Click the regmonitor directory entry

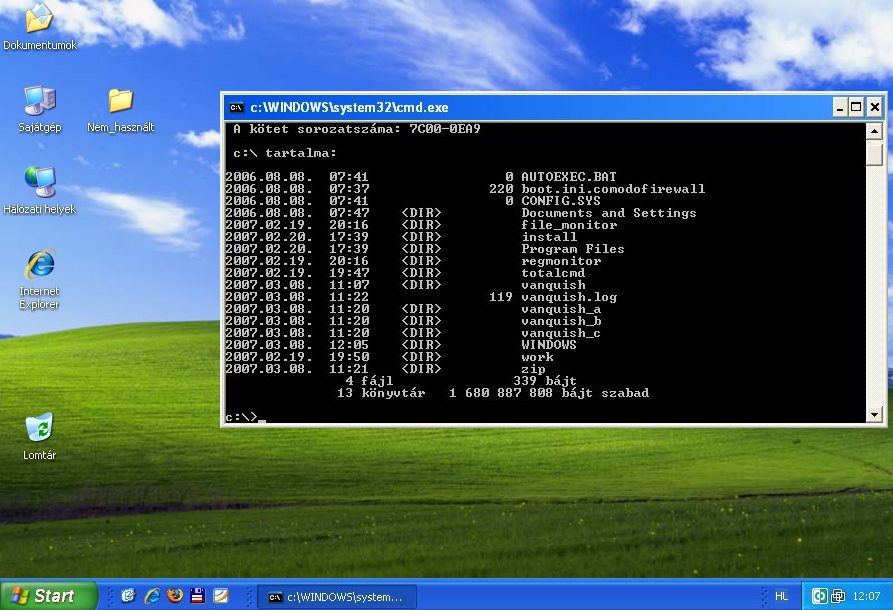[x=560, y=260]
